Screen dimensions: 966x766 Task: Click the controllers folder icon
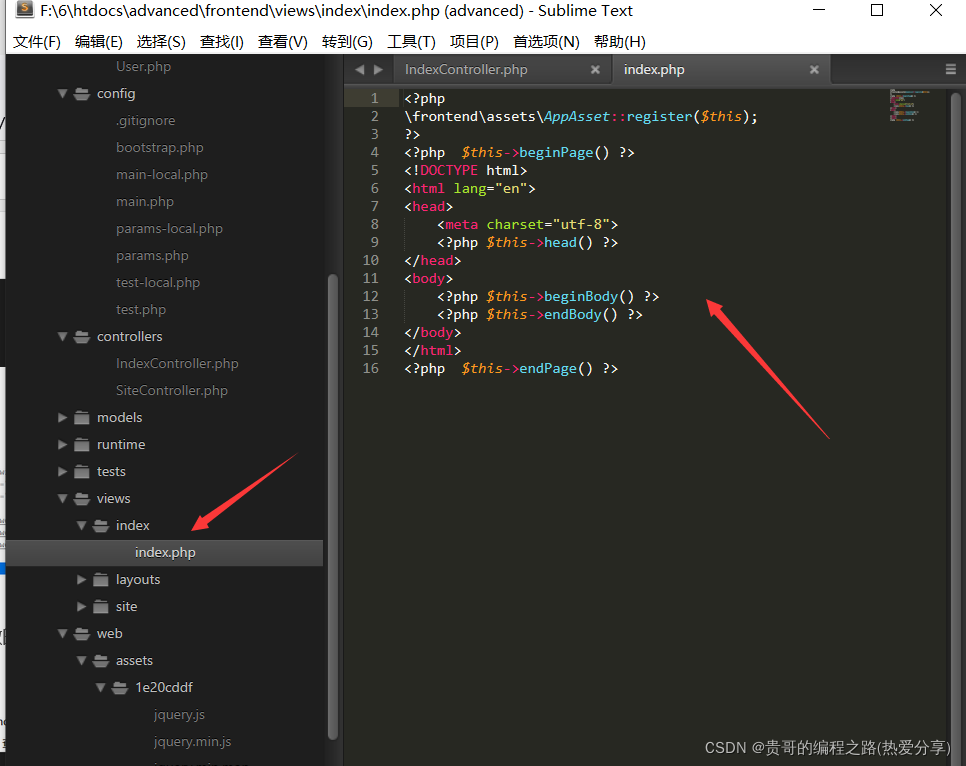tap(81, 336)
